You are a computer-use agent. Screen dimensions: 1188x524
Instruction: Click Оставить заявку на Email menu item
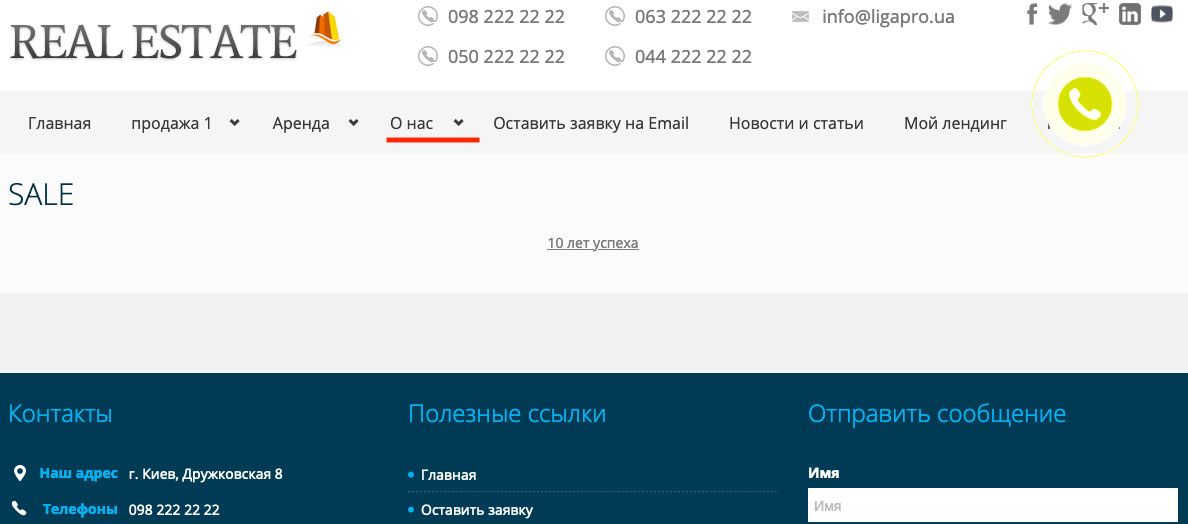[591, 124]
